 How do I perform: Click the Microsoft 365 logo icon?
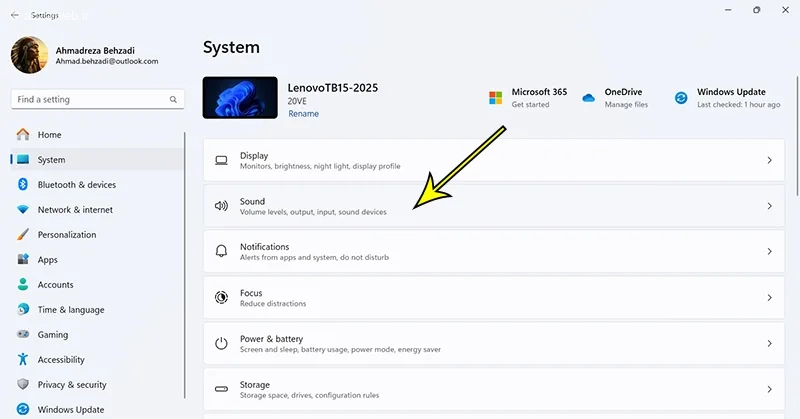[495, 98]
